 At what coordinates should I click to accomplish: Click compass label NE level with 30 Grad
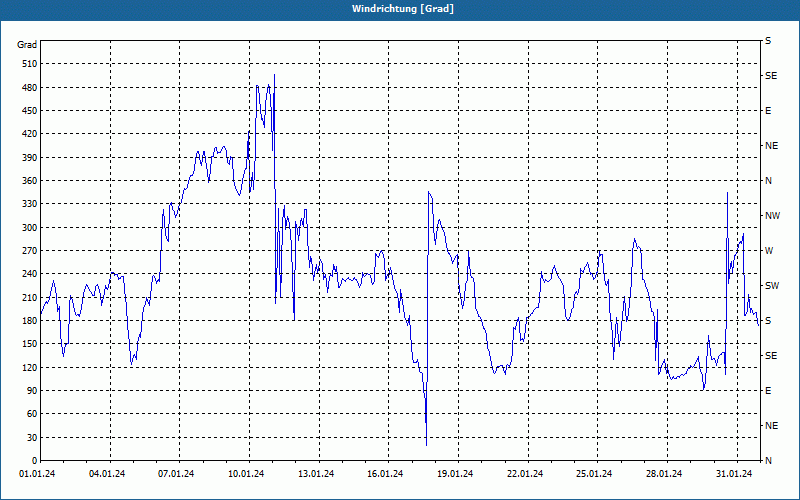[x=772, y=426]
